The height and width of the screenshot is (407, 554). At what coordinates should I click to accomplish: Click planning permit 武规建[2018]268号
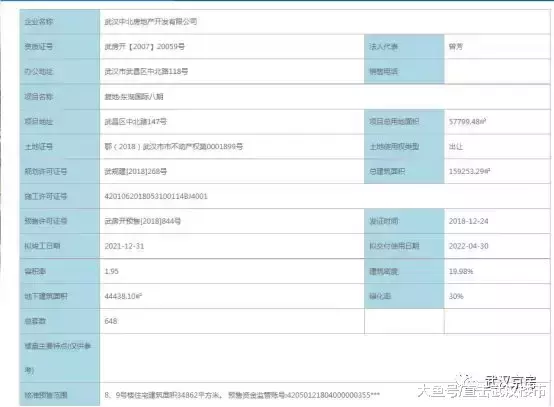click(136, 171)
